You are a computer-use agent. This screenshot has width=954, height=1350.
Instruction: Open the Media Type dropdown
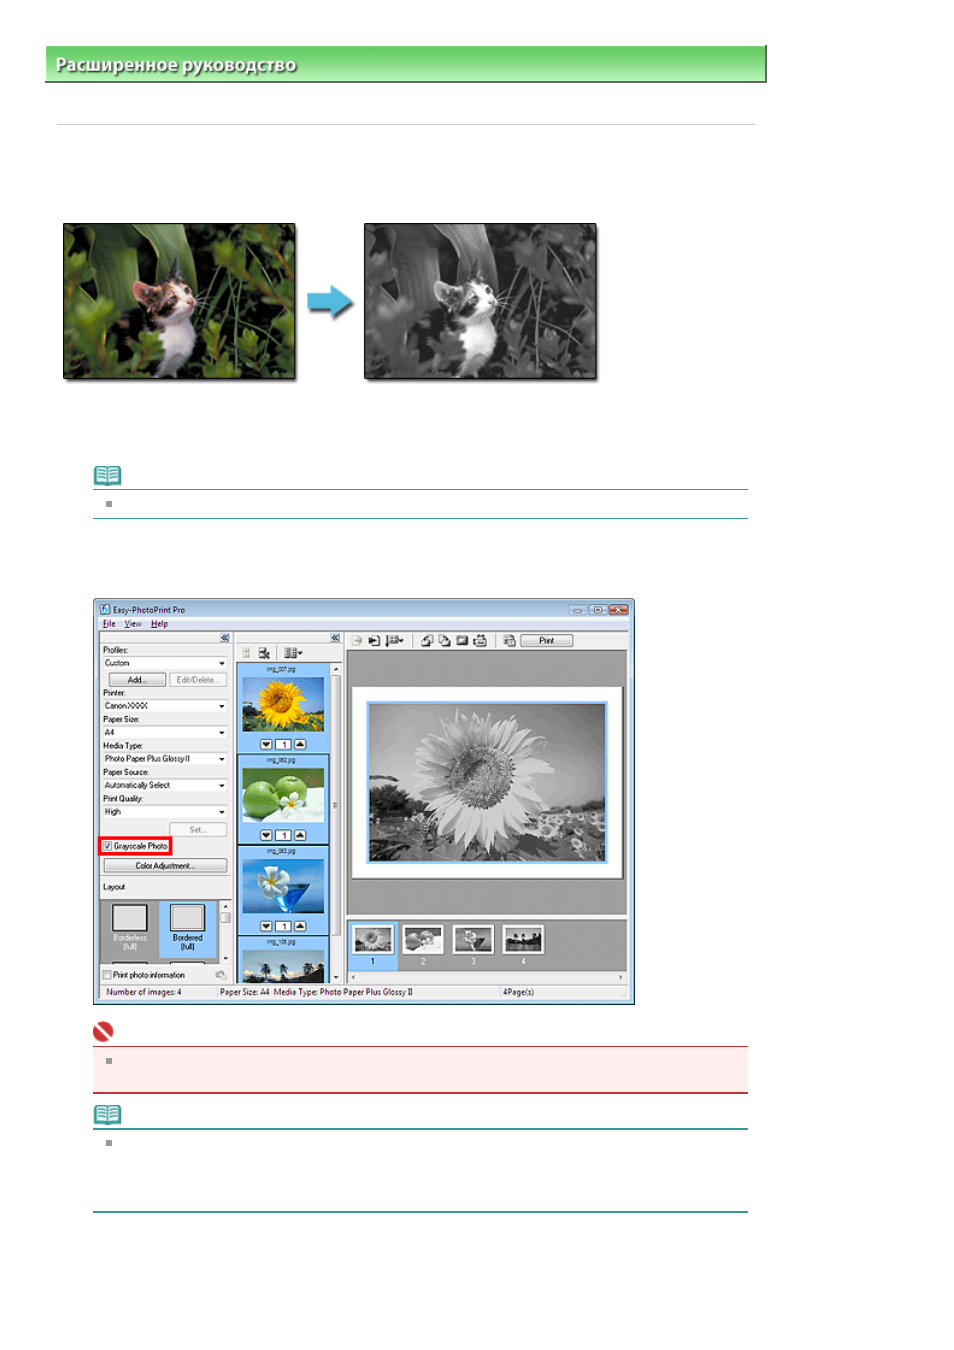click(x=165, y=759)
